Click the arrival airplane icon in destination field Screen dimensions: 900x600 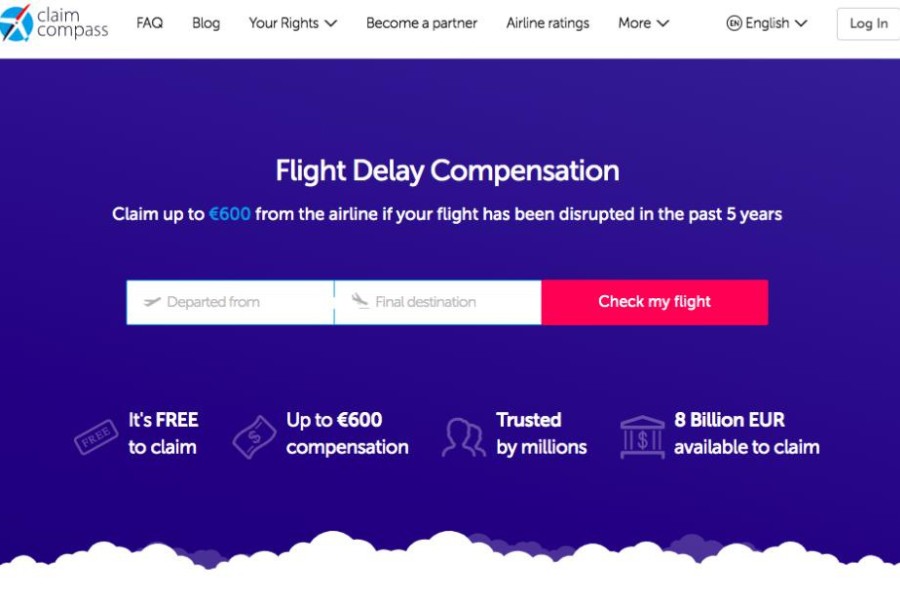(x=358, y=301)
